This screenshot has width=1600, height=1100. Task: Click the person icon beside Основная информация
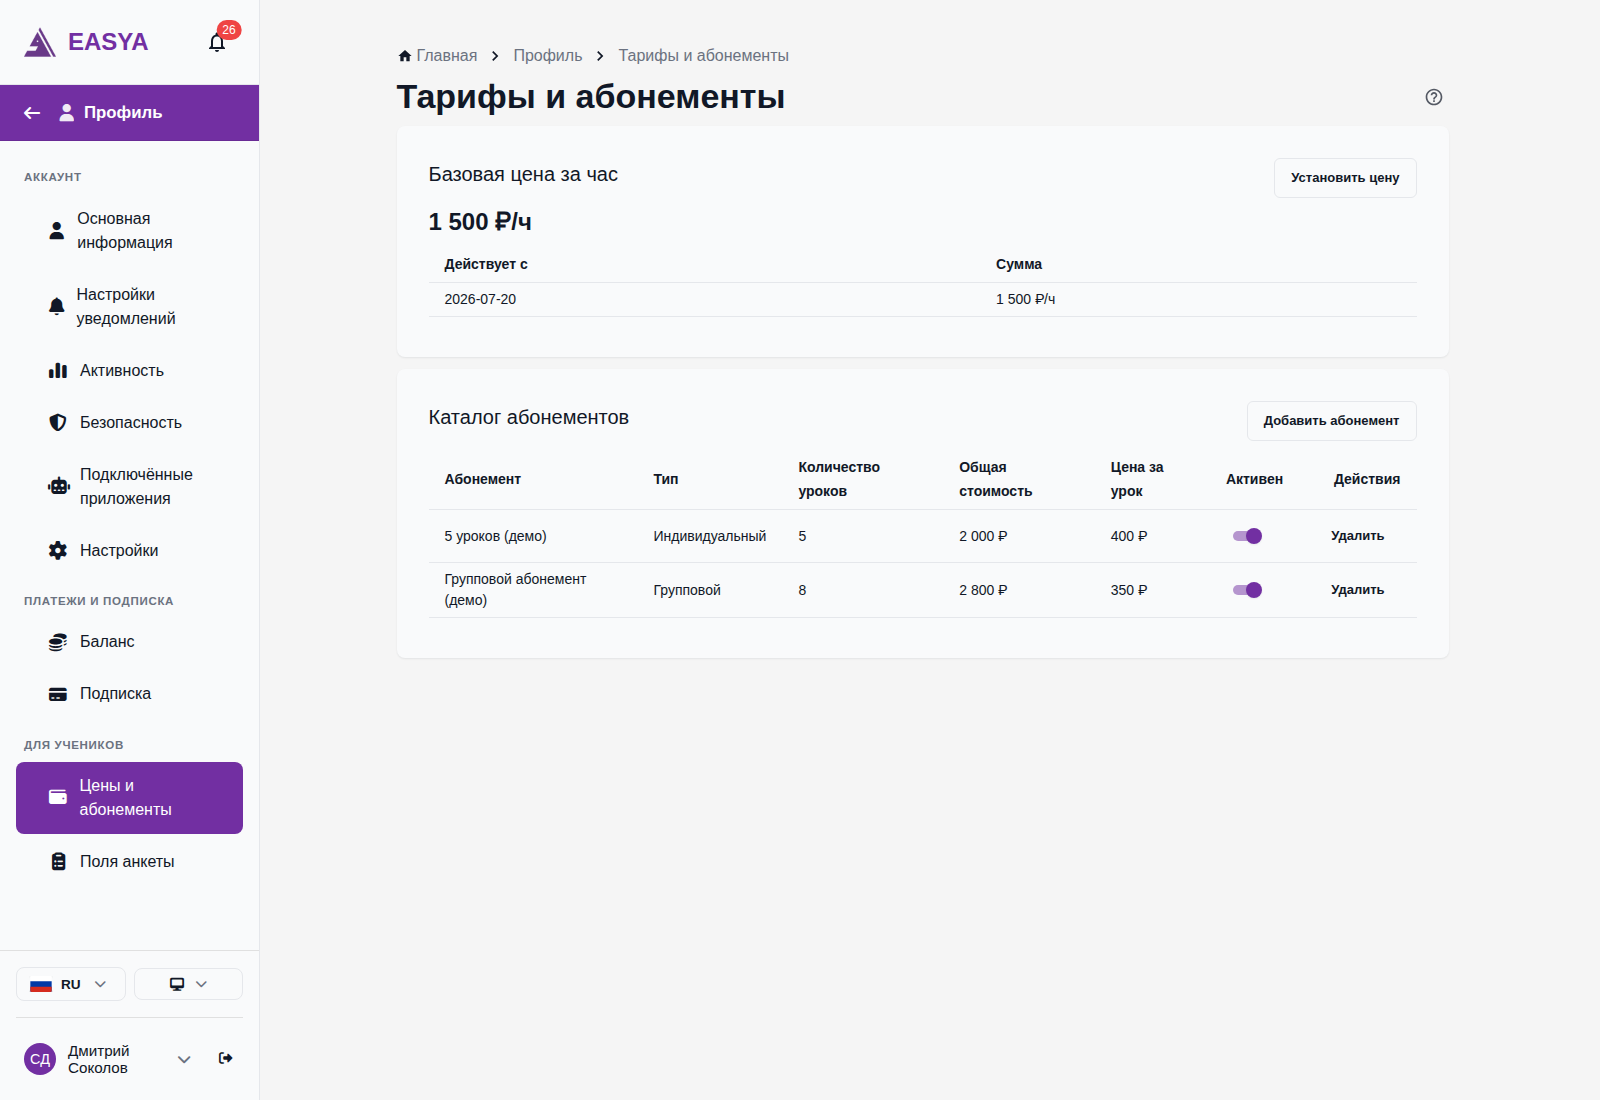coord(57,231)
